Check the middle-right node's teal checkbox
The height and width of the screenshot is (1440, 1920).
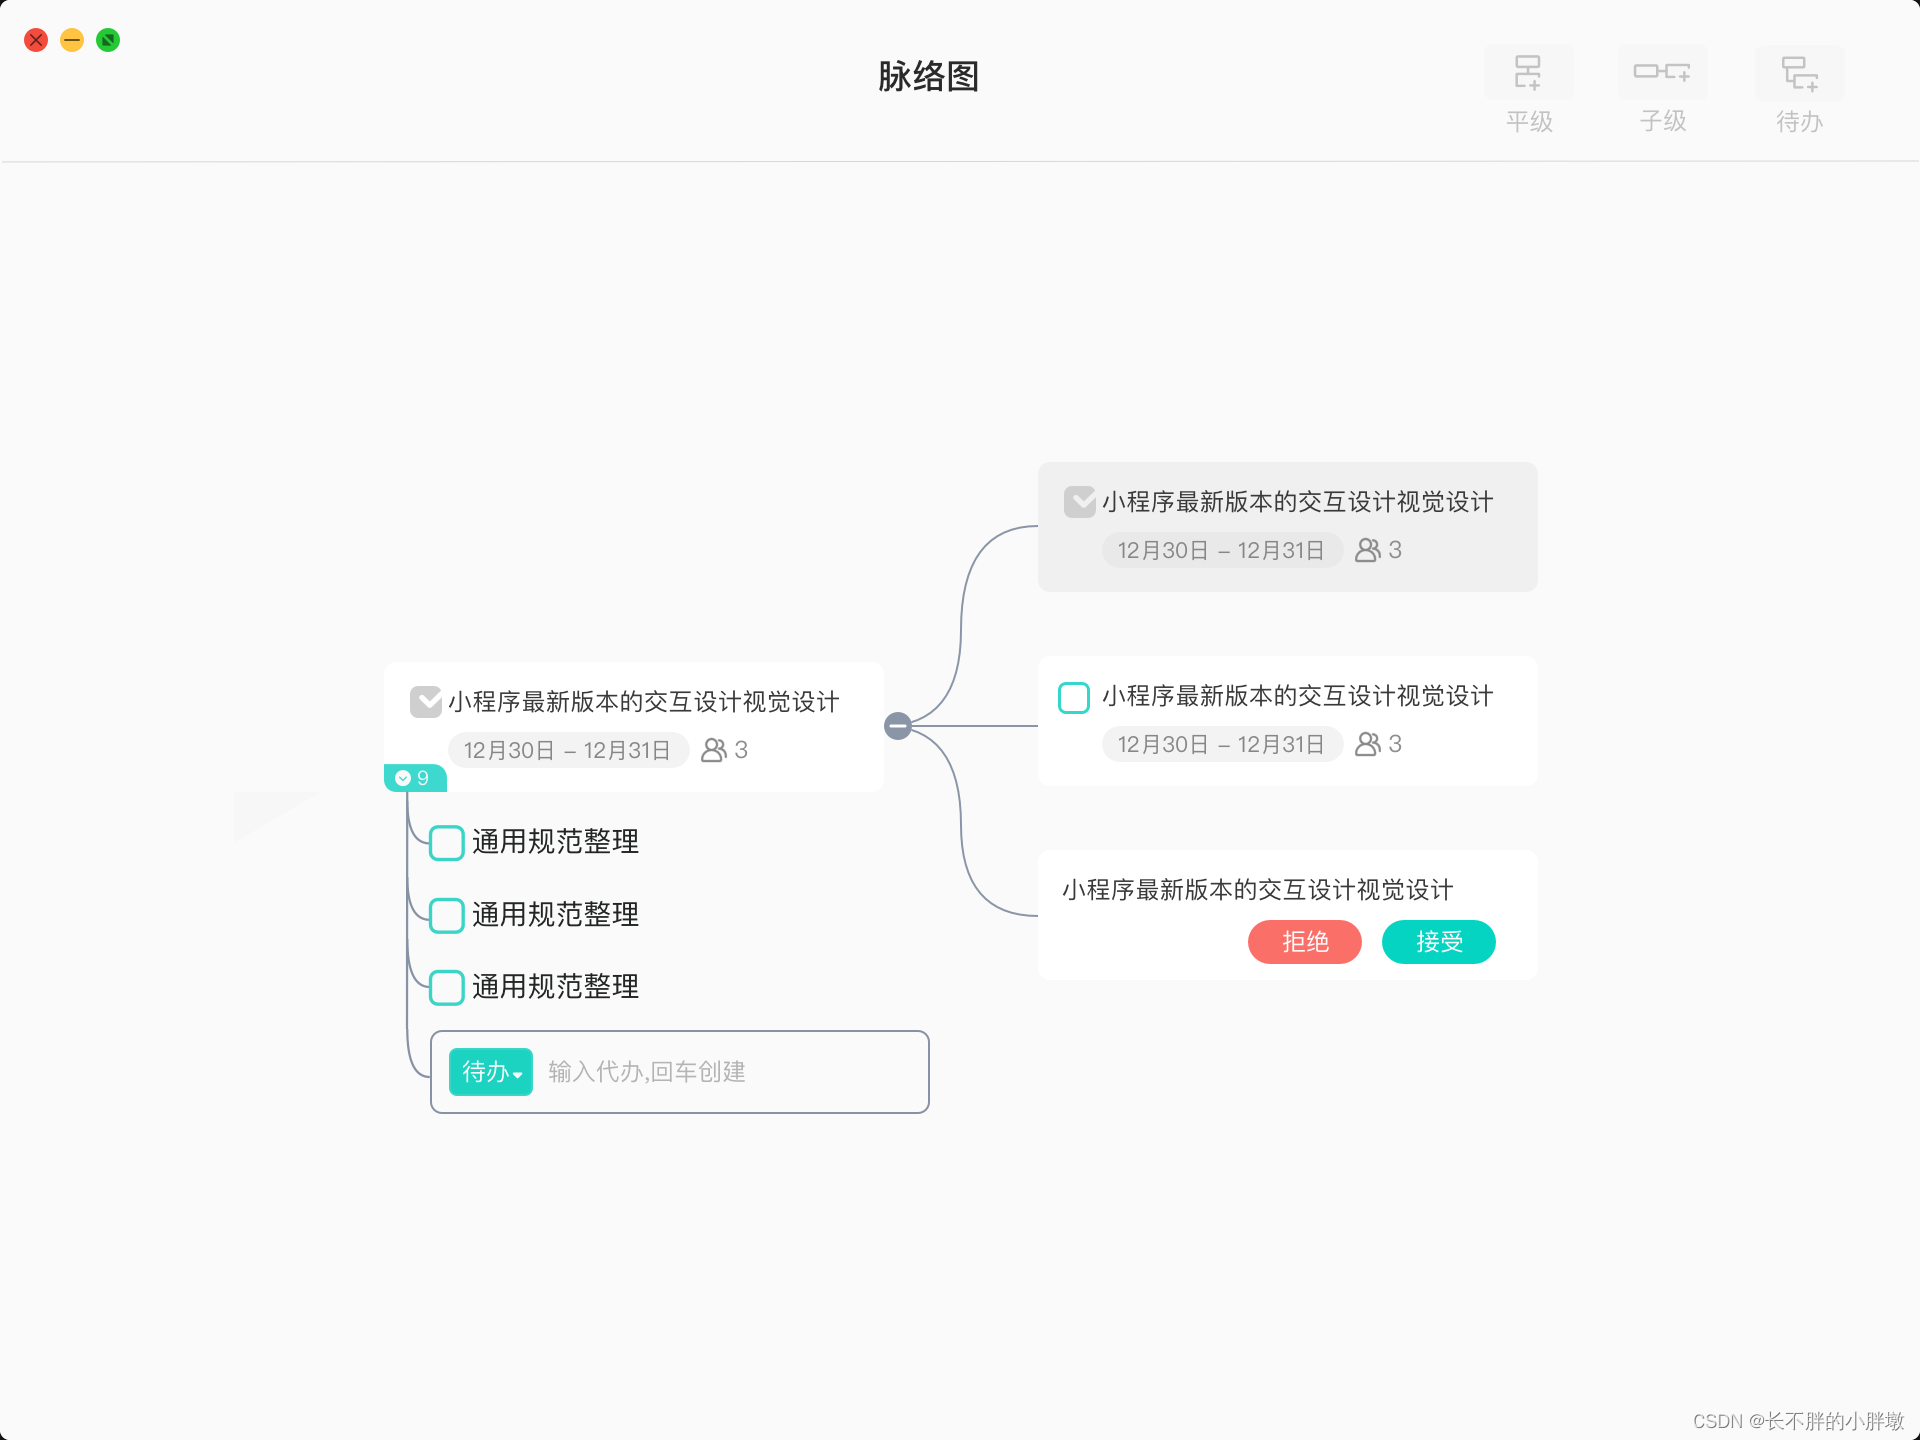(1074, 697)
